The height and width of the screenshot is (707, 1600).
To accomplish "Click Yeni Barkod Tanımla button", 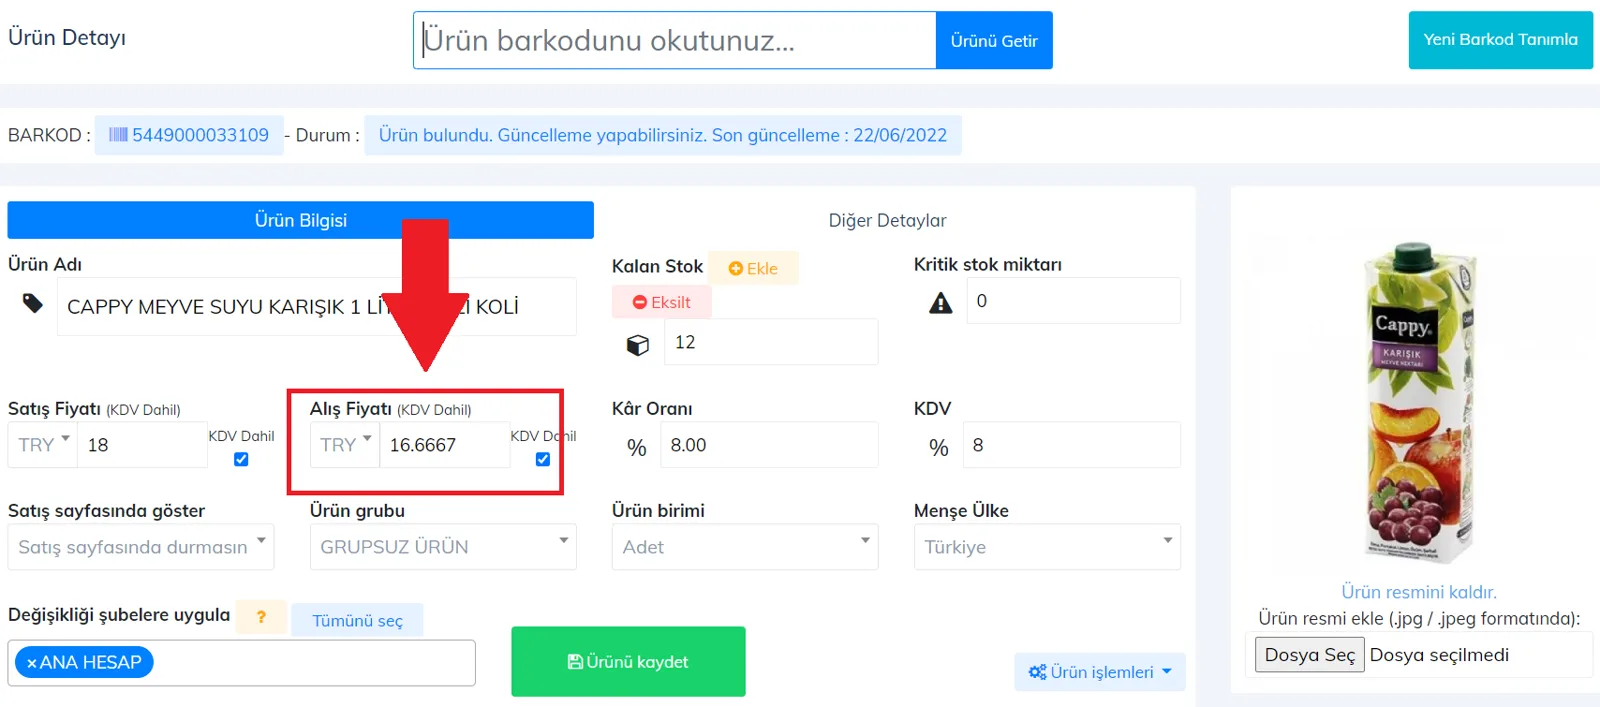I will click(x=1500, y=40).
